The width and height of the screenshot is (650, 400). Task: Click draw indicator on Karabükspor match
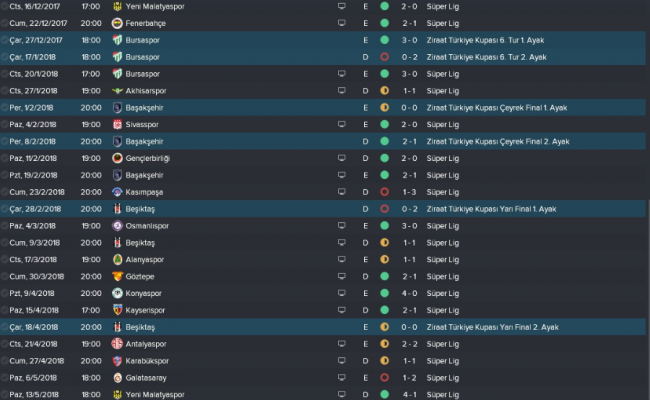pyautogui.click(x=385, y=360)
